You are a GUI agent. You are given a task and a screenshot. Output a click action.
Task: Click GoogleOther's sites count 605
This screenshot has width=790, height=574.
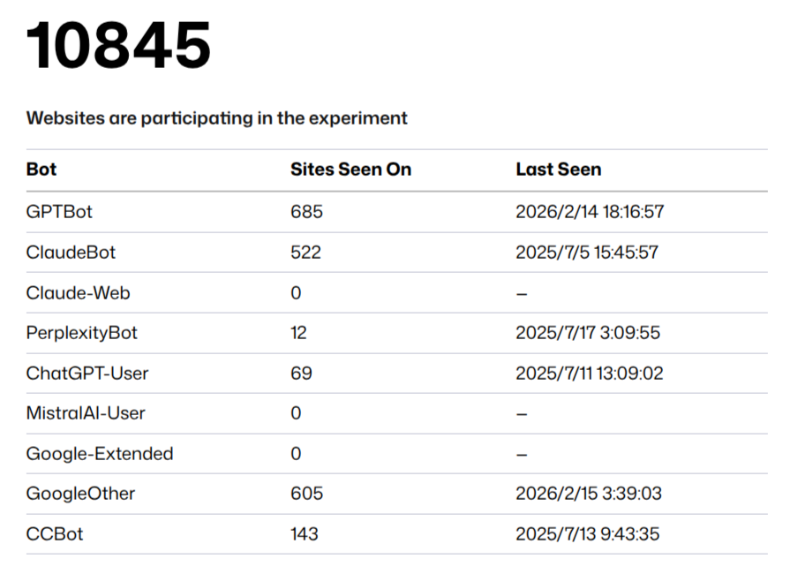point(306,493)
